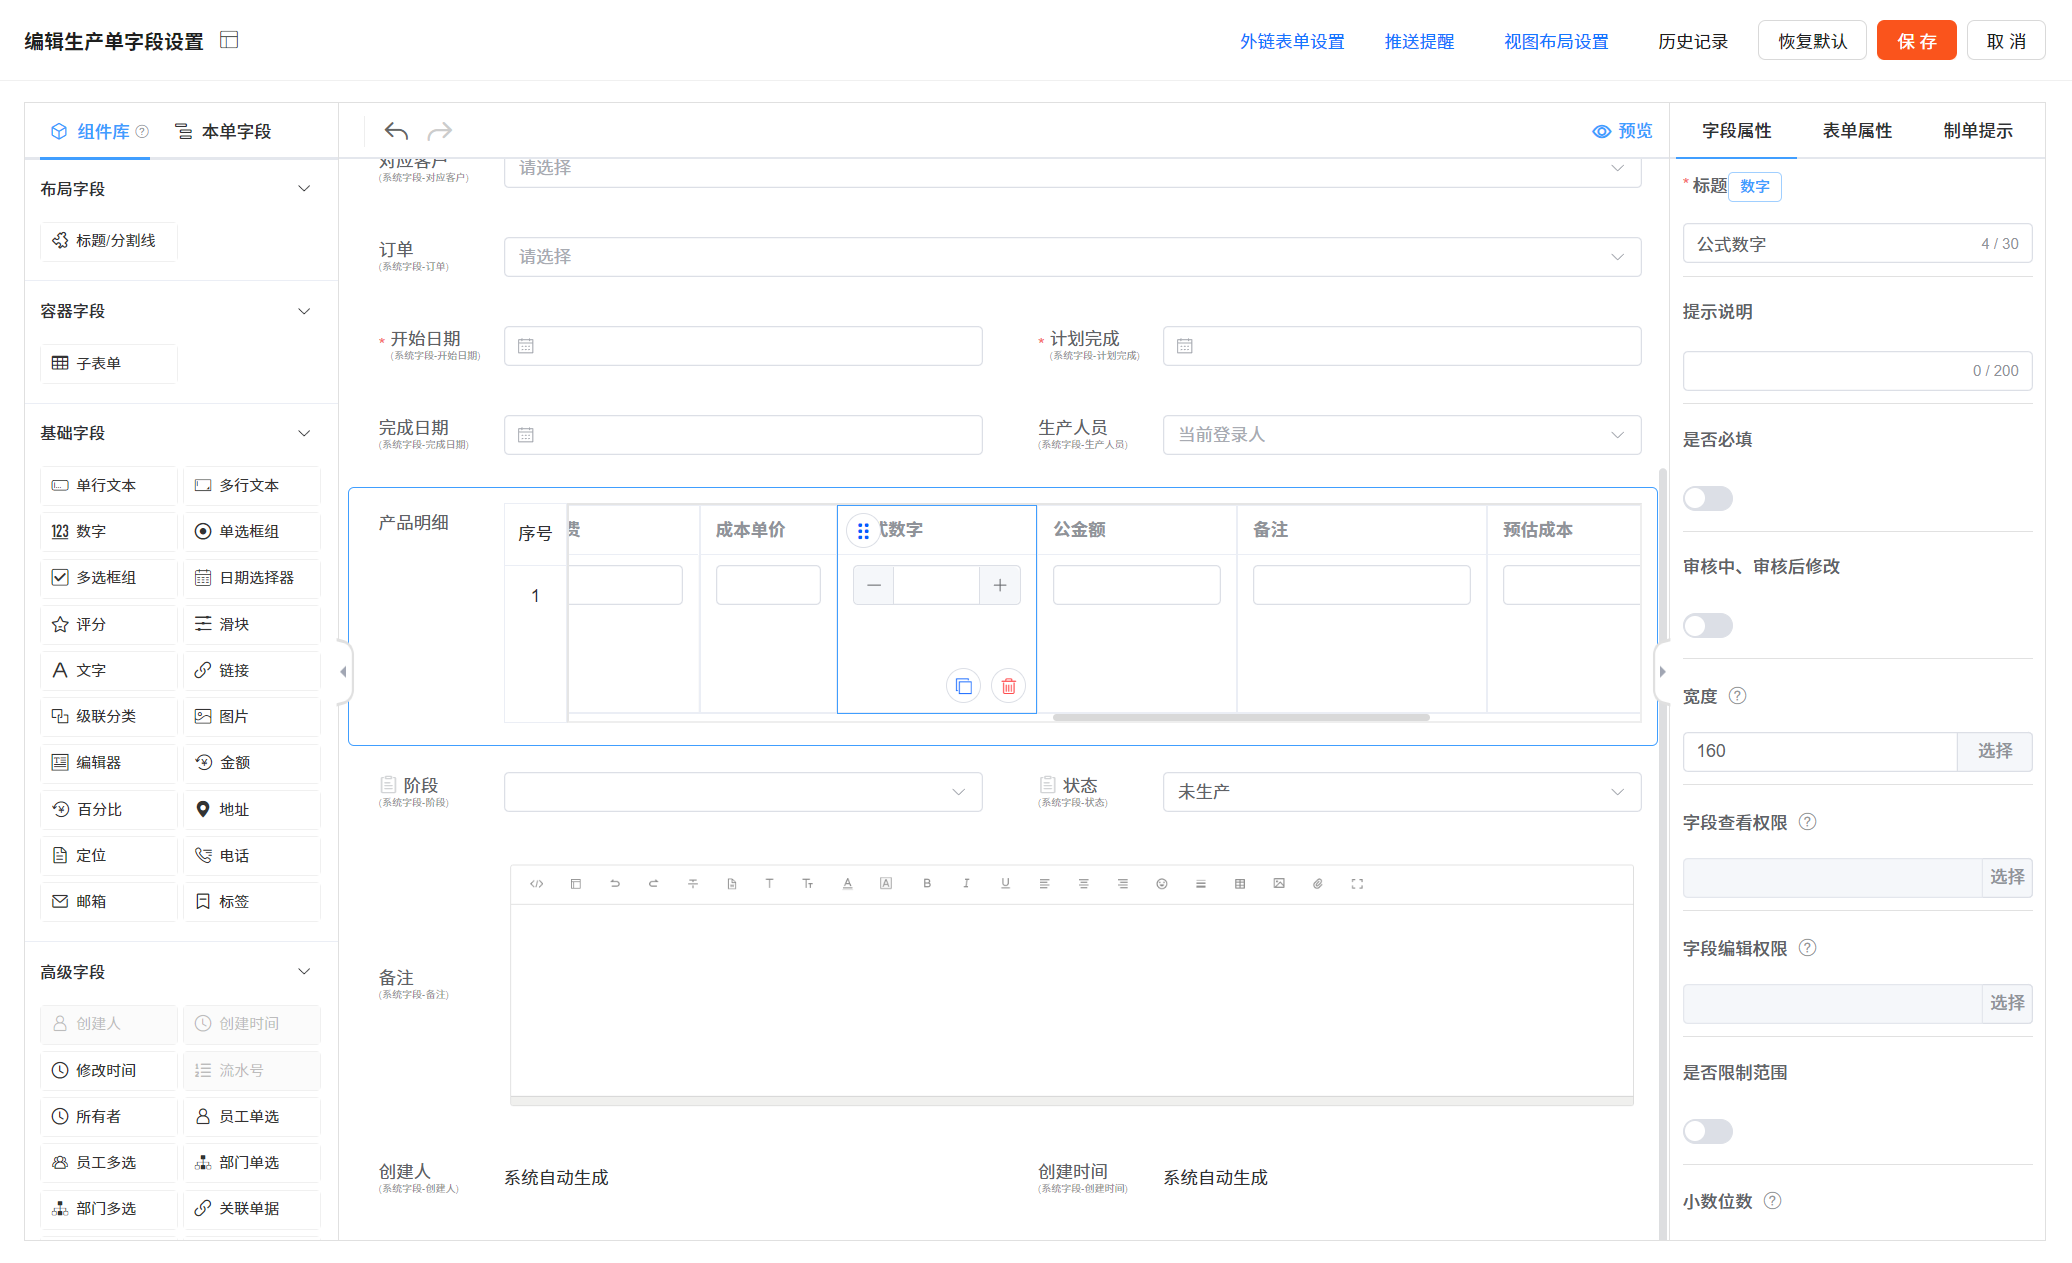Click the help icon next to 宽度
Image resolution: width=2072 pixels, height=1263 pixels.
click(x=1738, y=696)
